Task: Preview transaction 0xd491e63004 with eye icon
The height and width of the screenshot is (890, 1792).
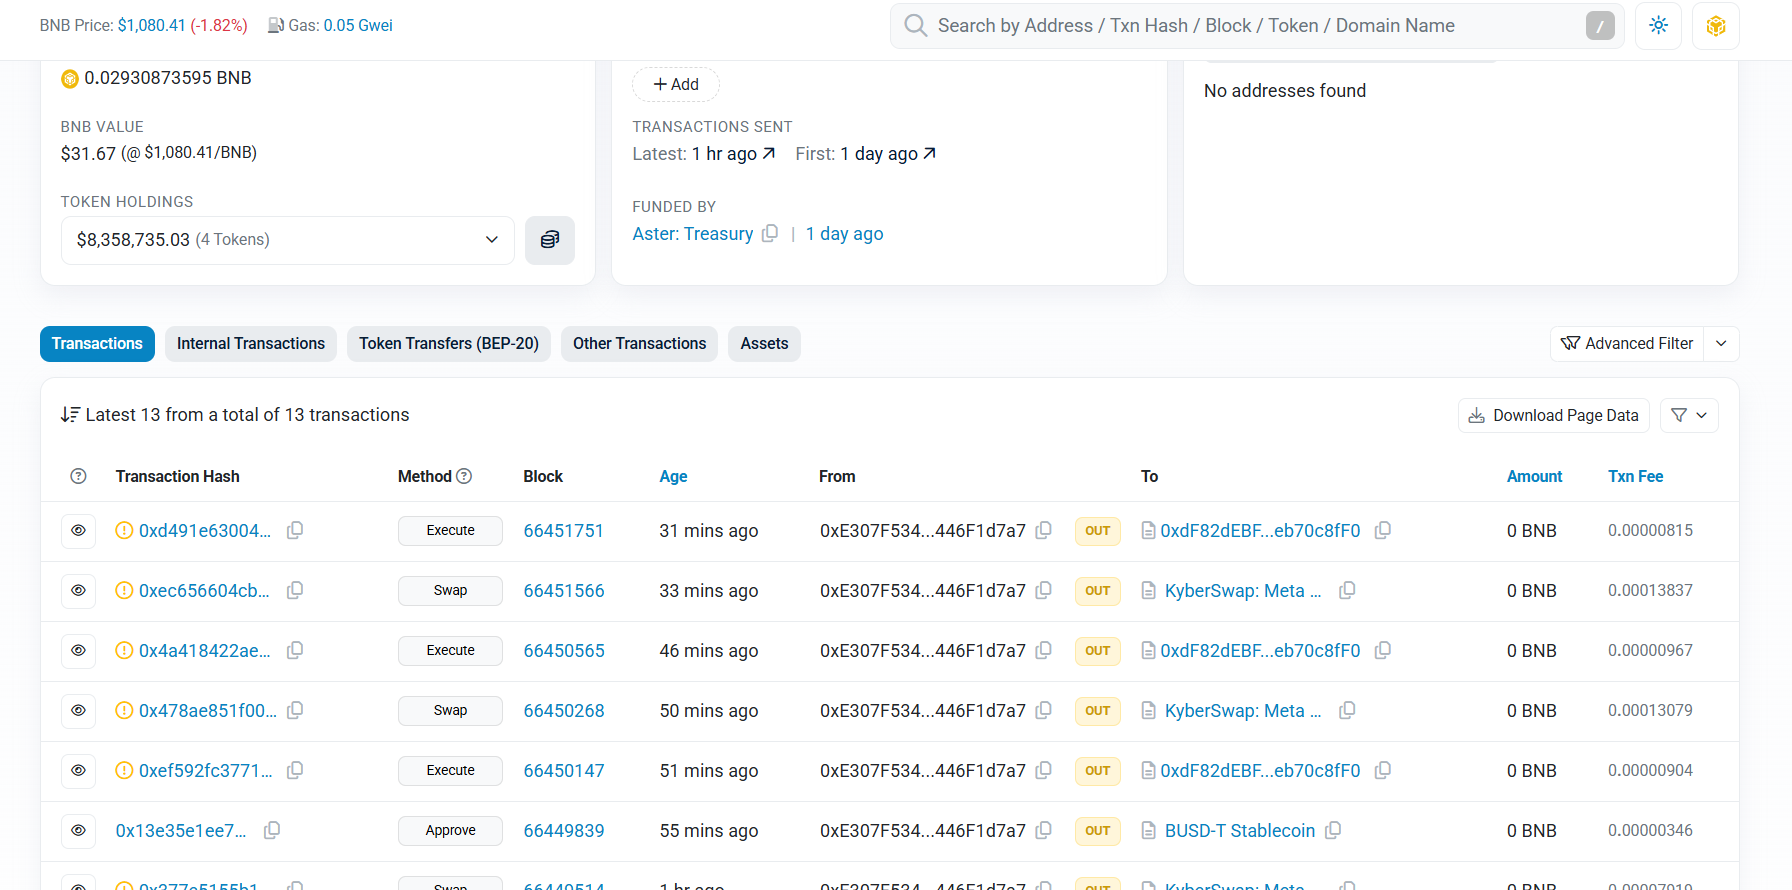Action: [78, 531]
